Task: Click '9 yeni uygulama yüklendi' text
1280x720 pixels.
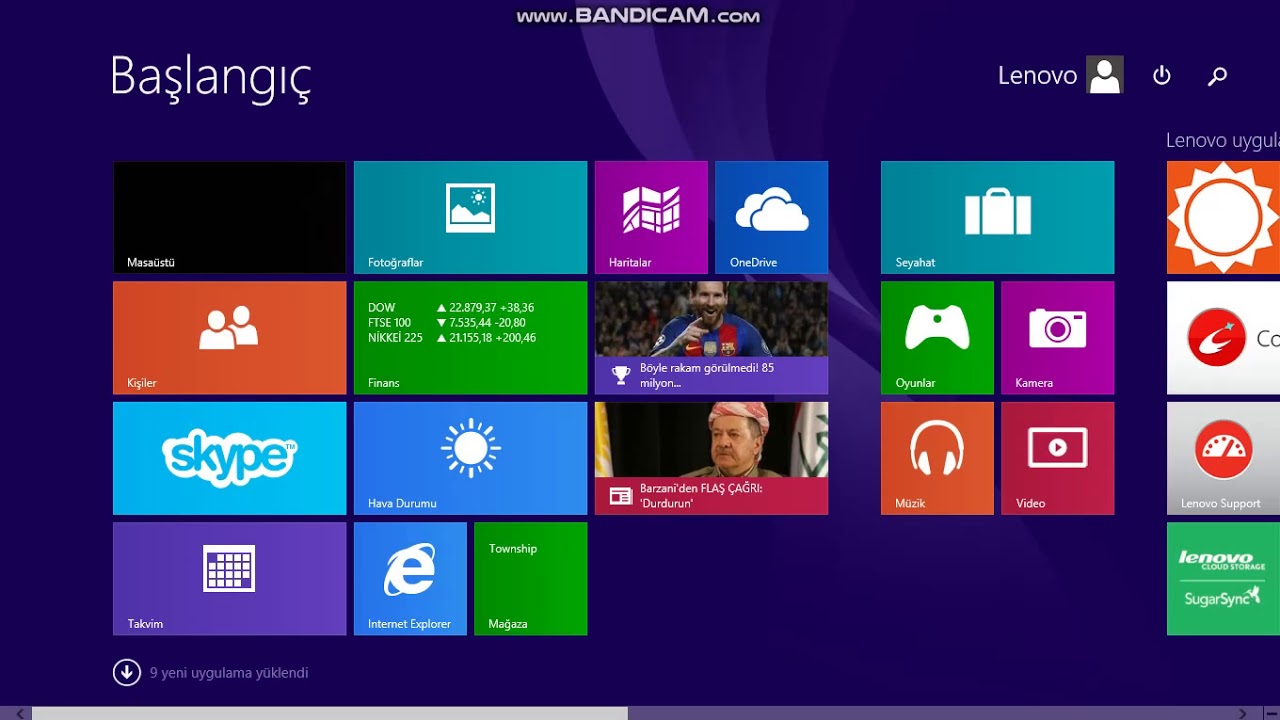Action: (x=229, y=673)
